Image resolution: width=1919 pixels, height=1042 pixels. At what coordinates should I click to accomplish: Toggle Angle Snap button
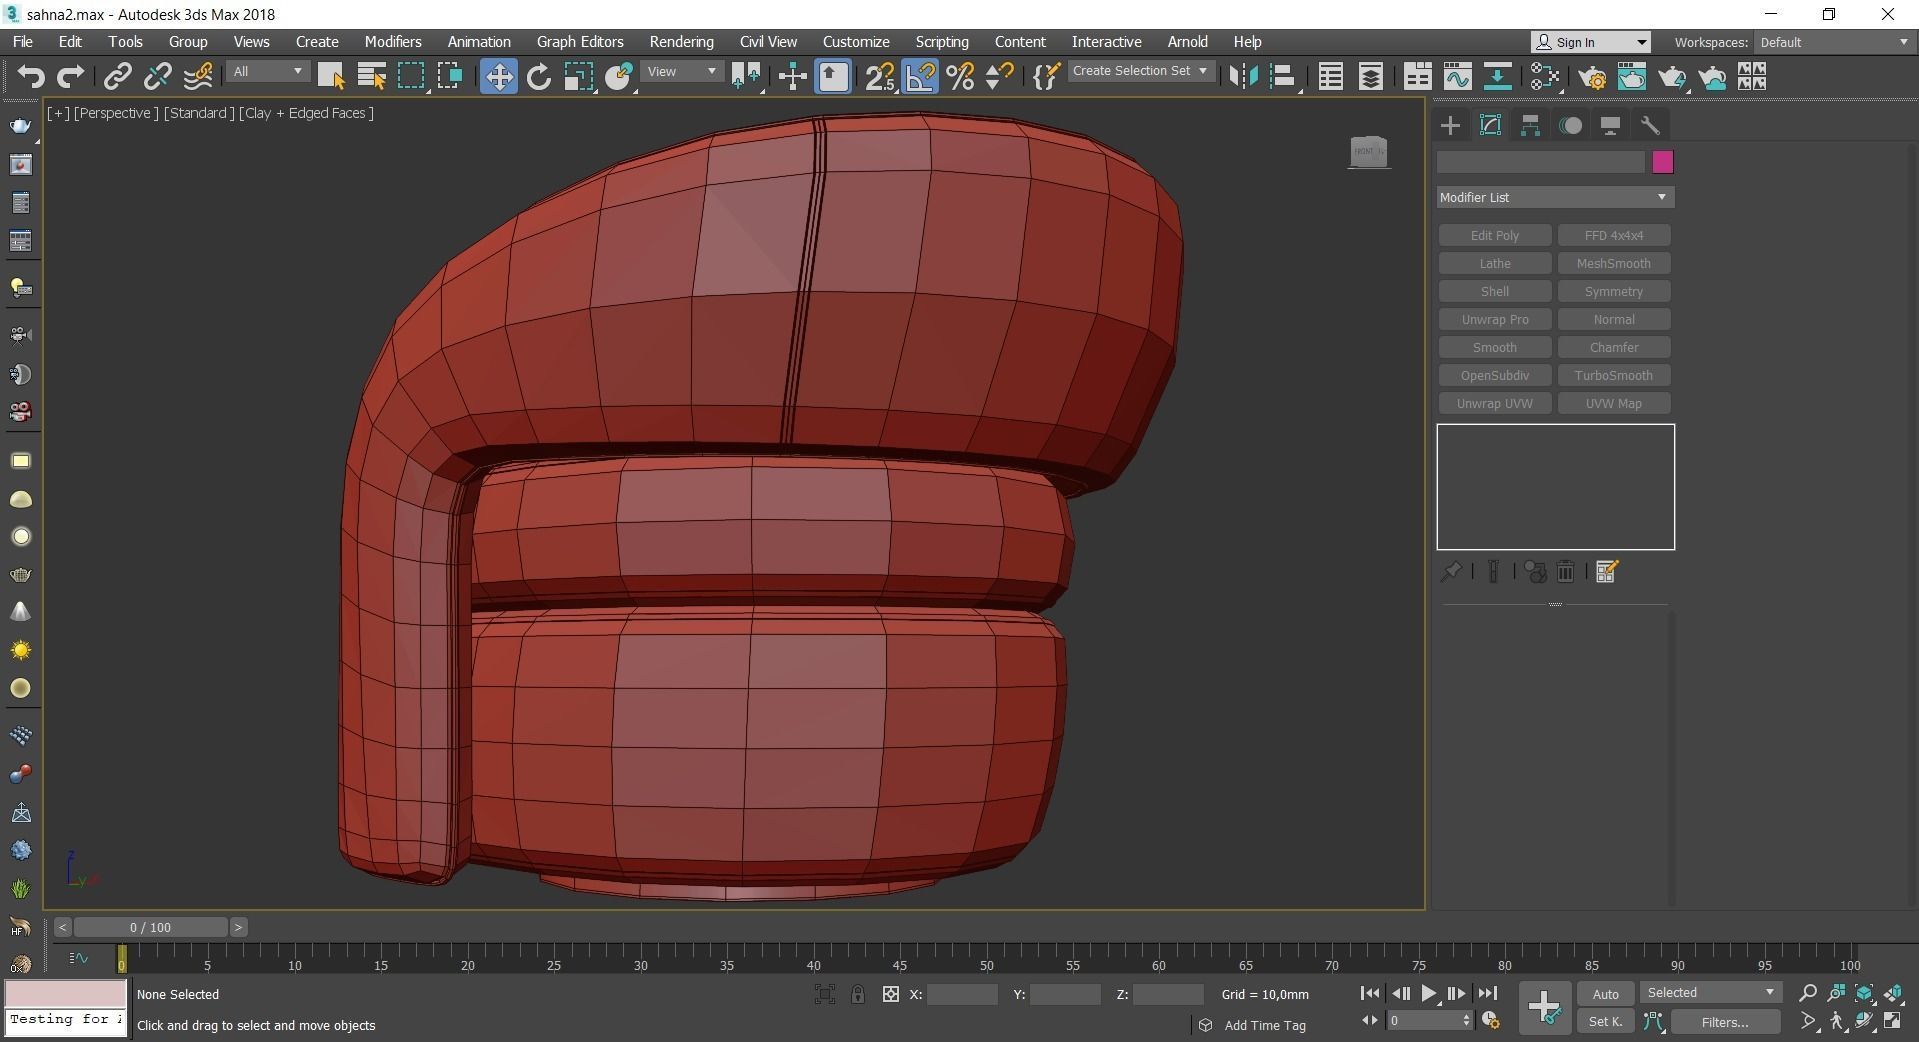point(920,77)
